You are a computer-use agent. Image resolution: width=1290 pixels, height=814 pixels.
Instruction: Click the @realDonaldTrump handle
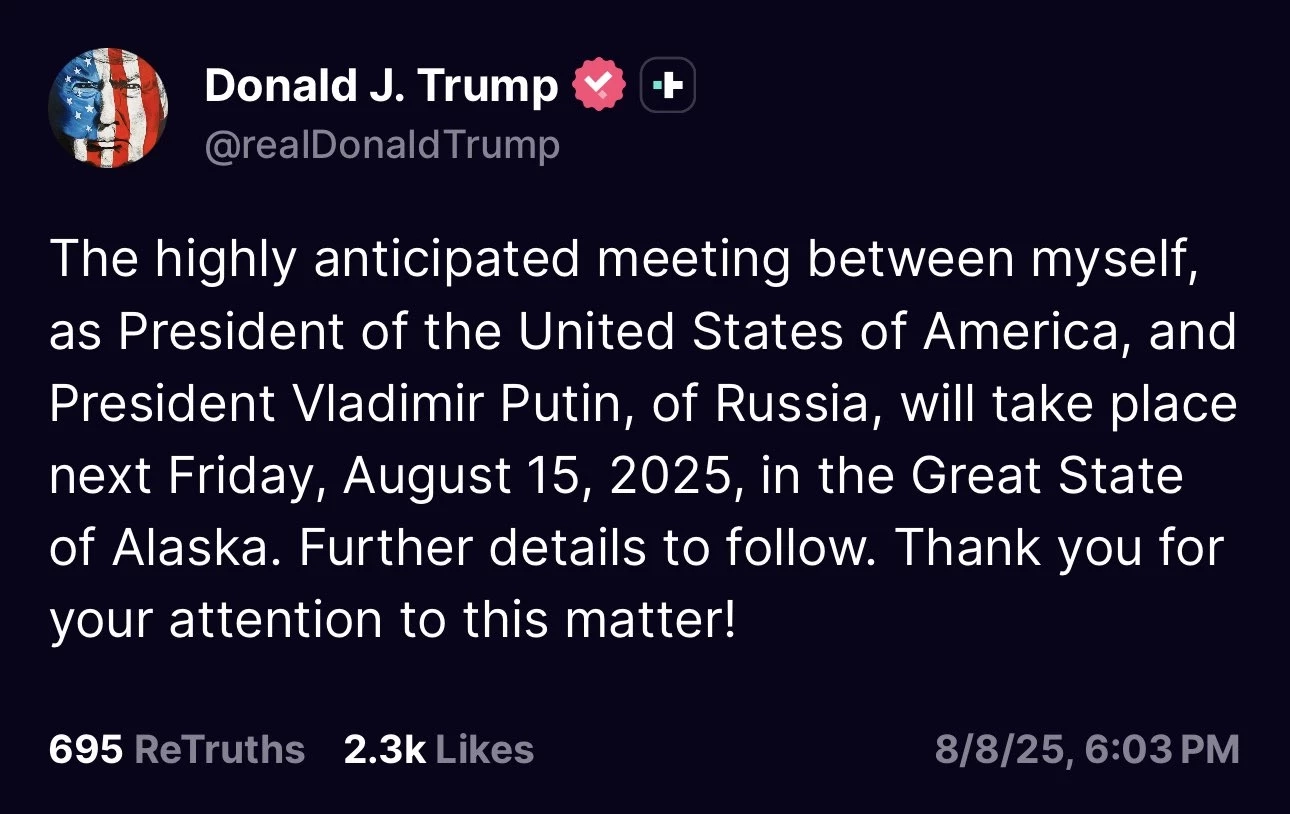[x=382, y=146]
